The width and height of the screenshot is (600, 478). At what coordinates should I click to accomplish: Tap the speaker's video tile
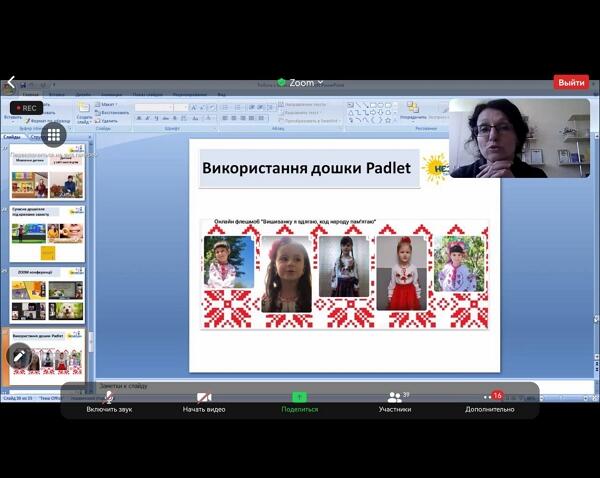click(x=519, y=138)
